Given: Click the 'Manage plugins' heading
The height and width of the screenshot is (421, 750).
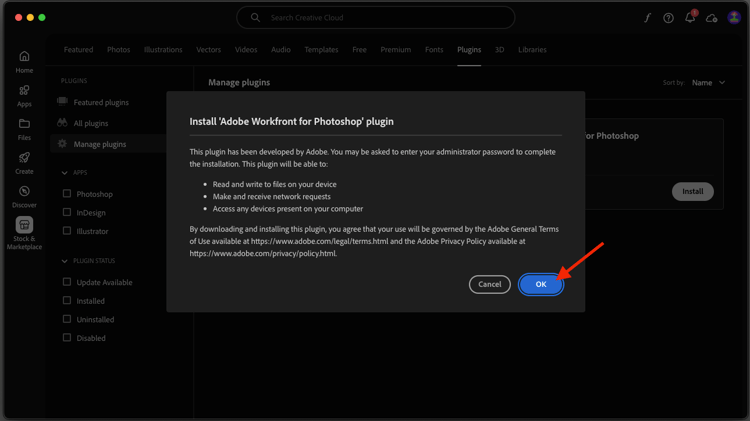Looking at the screenshot, I should (x=239, y=82).
